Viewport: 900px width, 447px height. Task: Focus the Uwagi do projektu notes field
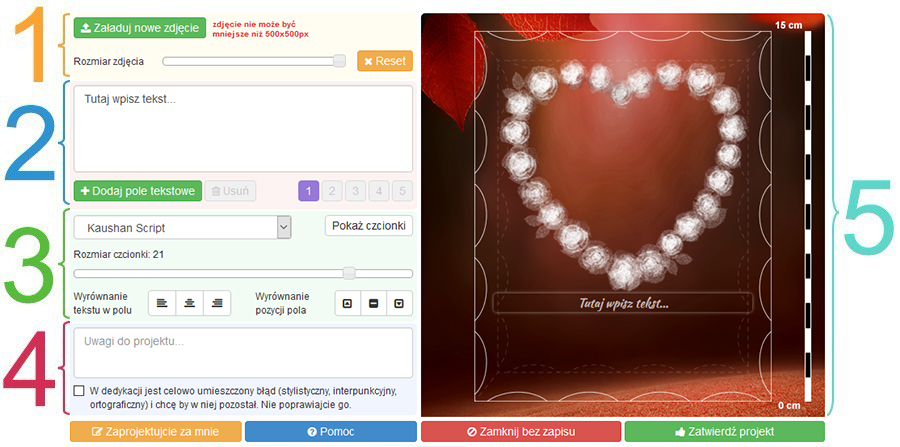(x=243, y=353)
